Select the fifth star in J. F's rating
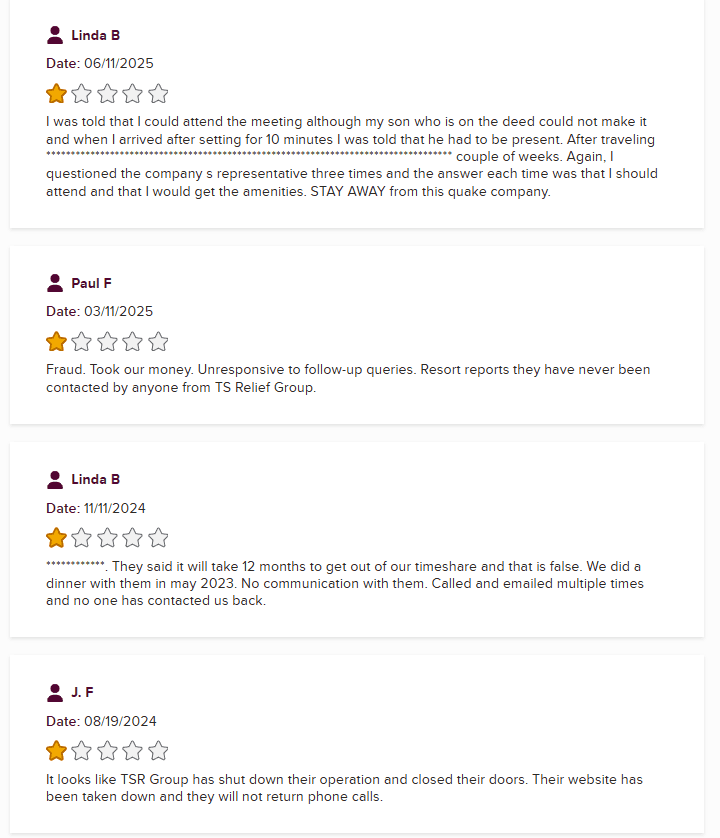Screen dimensions: 720x838 158,751
